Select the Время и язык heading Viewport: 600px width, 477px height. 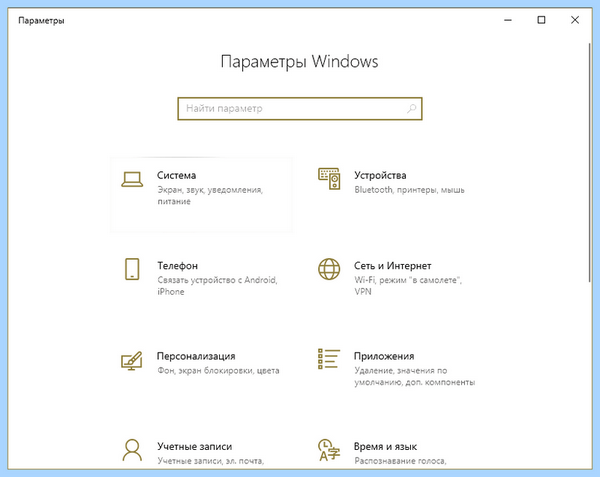(385, 446)
